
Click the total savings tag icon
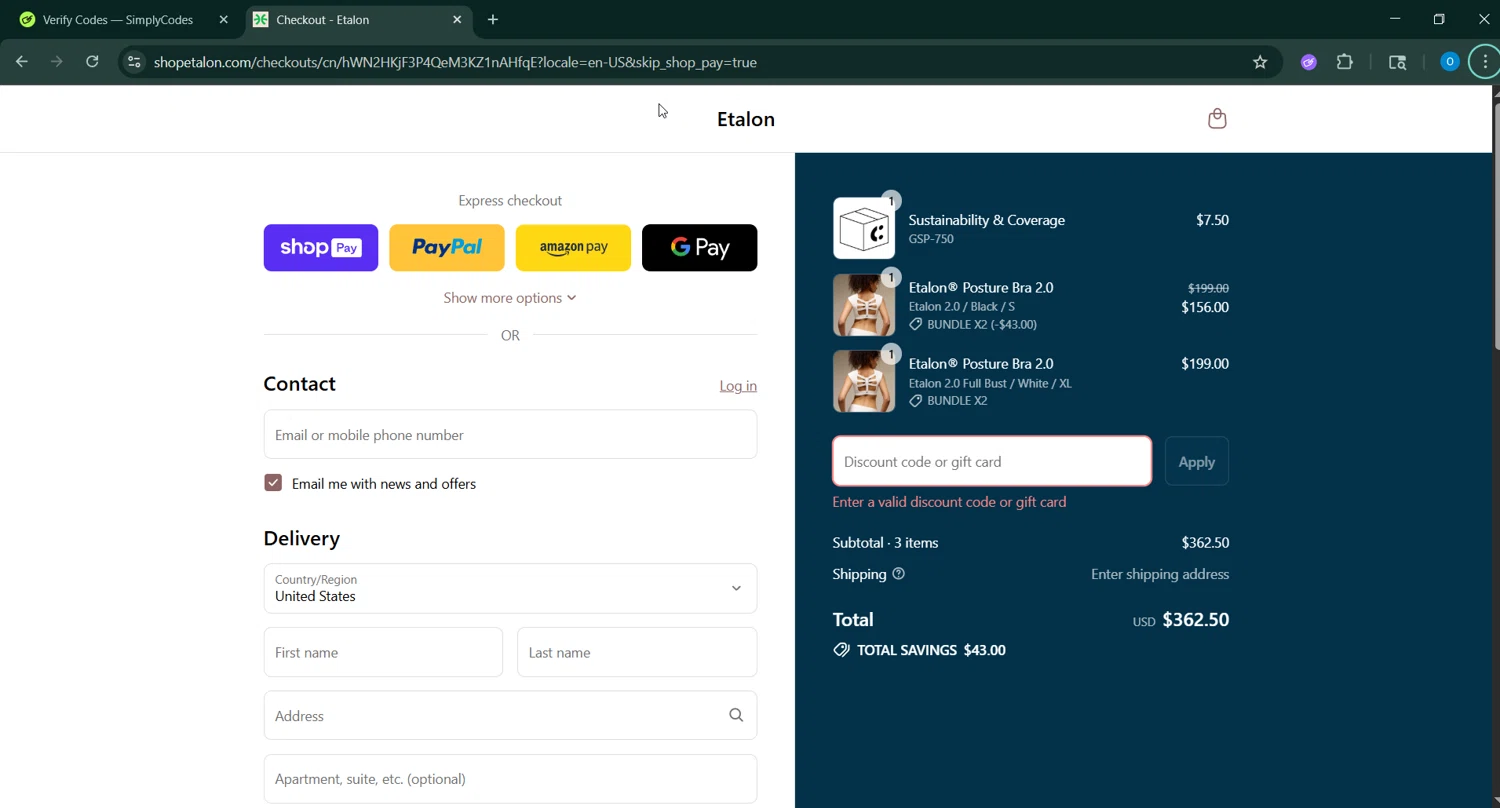pos(841,650)
